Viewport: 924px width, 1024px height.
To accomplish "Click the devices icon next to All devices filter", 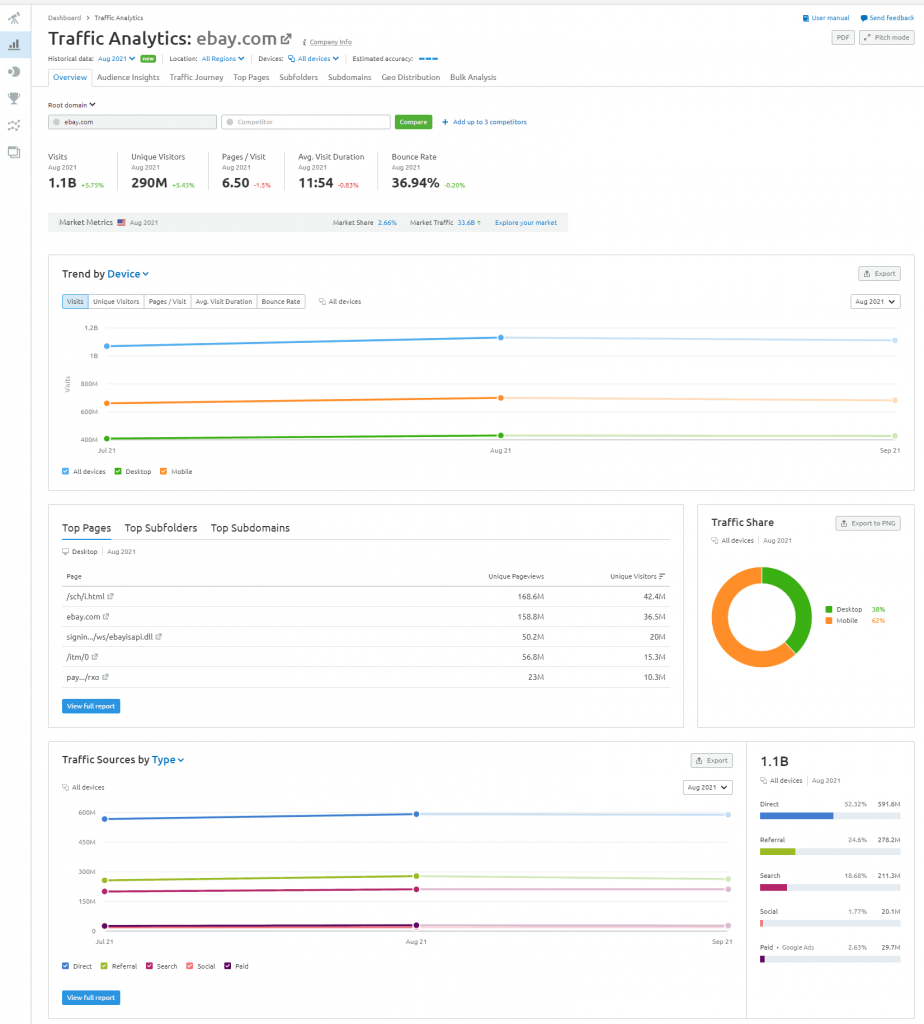I will (x=291, y=59).
